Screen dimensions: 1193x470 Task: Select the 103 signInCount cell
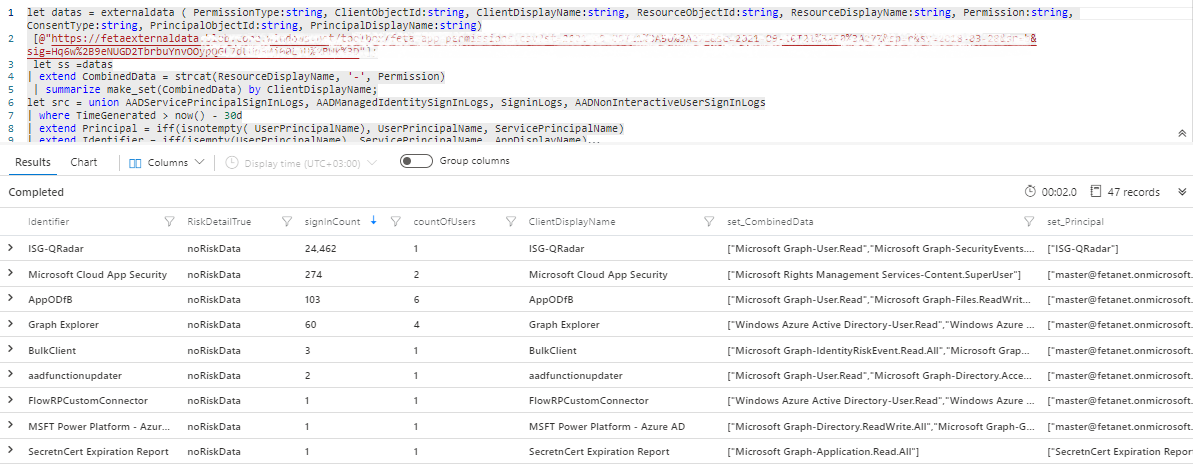tap(313, 299)
